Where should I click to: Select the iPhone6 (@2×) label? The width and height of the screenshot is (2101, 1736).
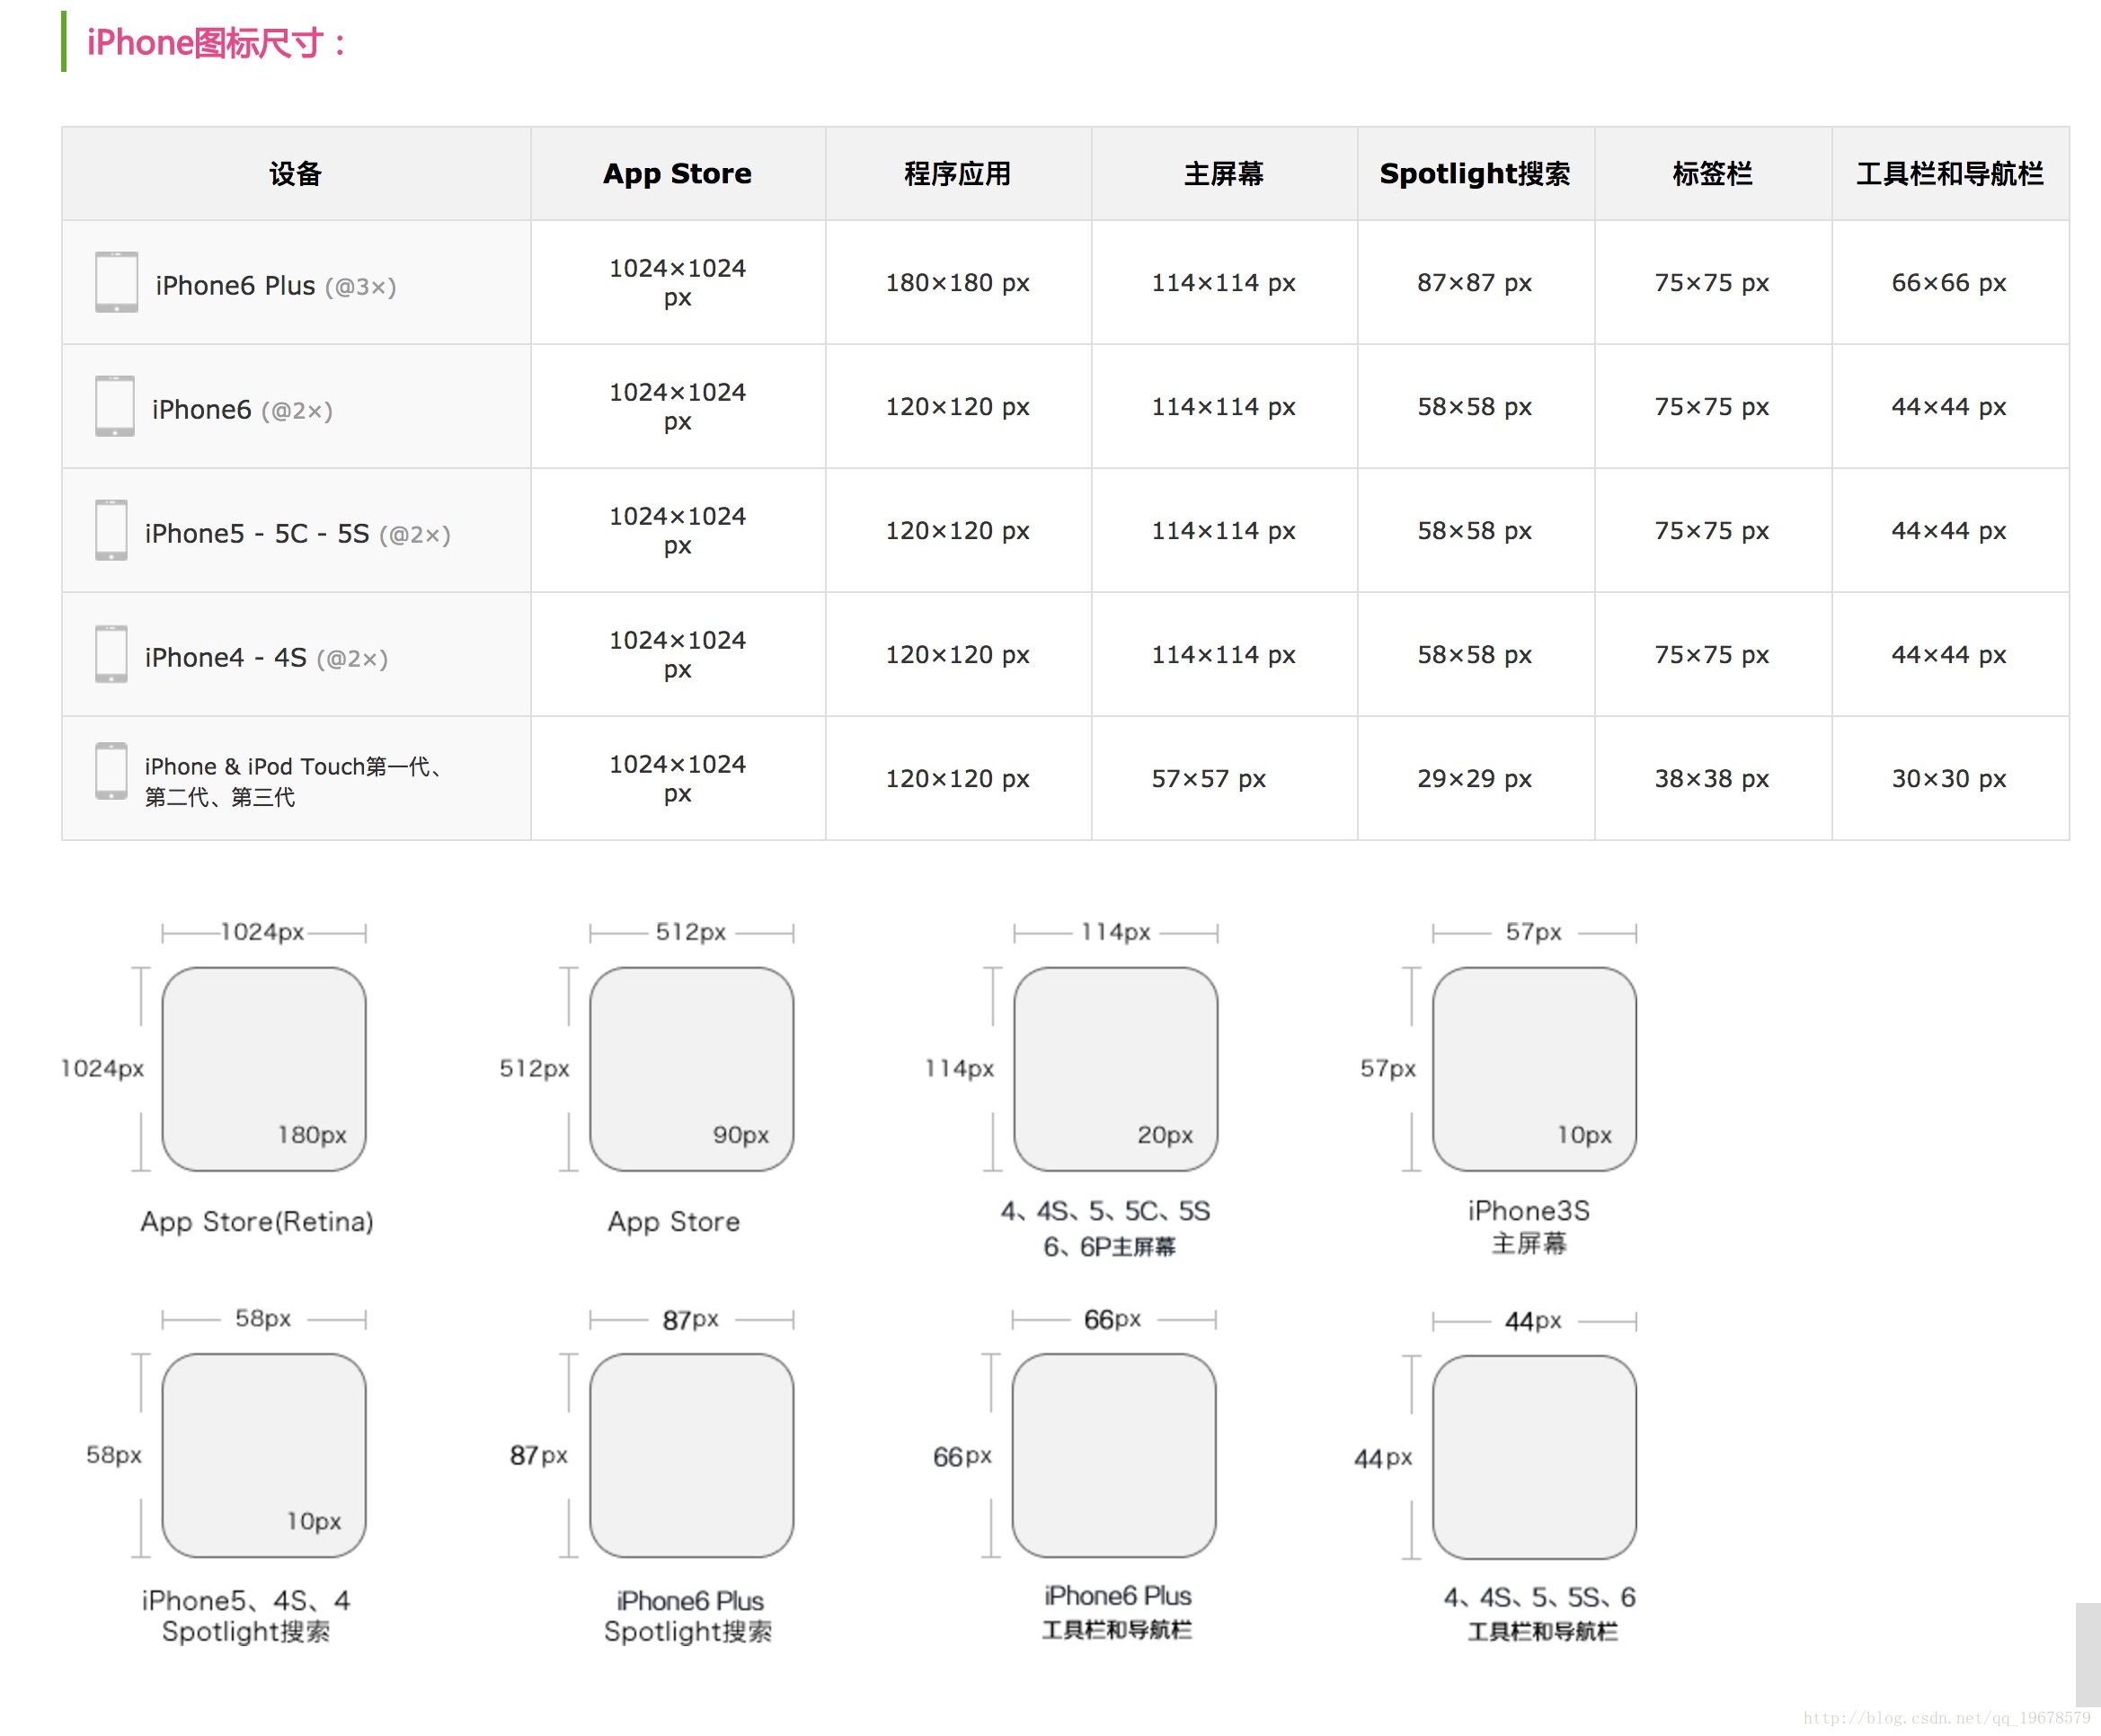(x=242, y=410)
